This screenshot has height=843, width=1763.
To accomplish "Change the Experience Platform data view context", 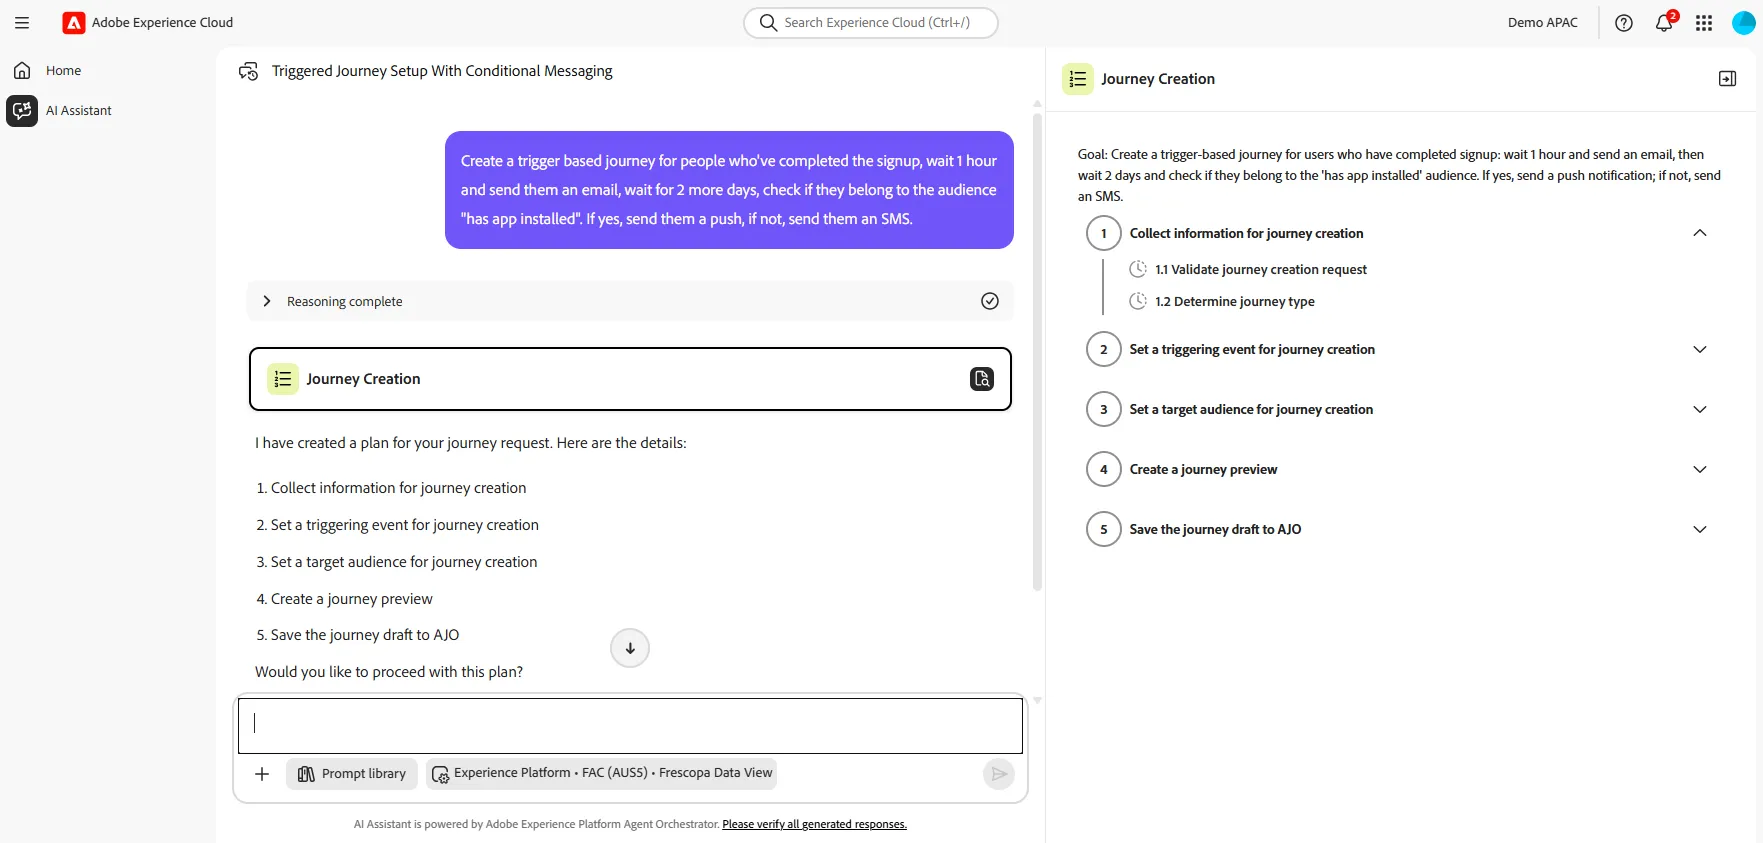I will tap(602, 774).
